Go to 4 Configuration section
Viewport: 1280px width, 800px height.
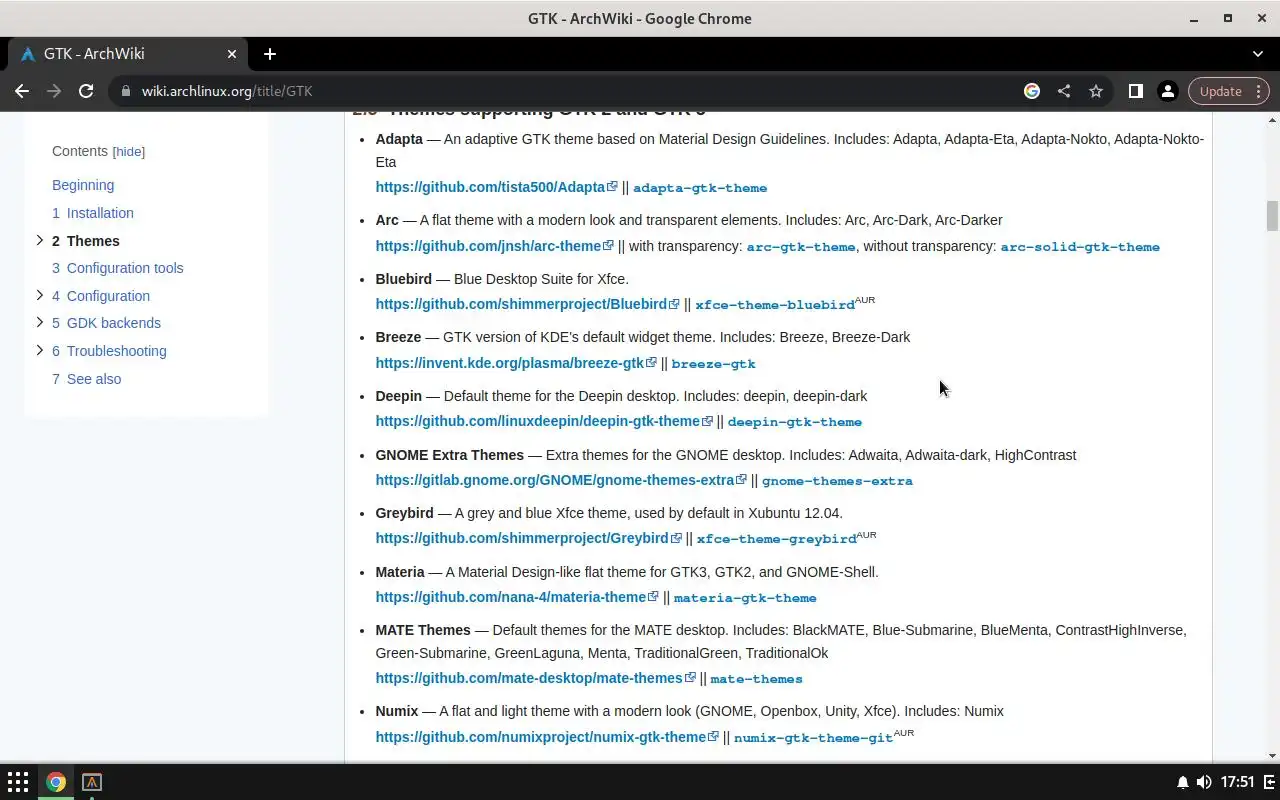point(101,296)
